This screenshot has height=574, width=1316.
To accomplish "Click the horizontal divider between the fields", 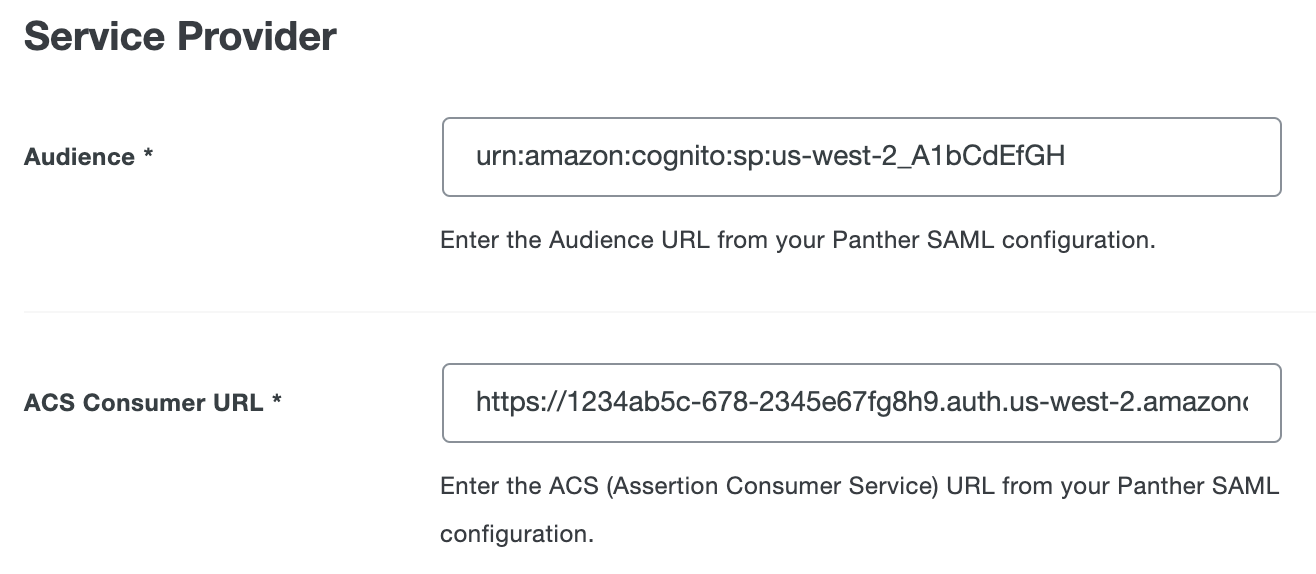I will click(668, 312).
